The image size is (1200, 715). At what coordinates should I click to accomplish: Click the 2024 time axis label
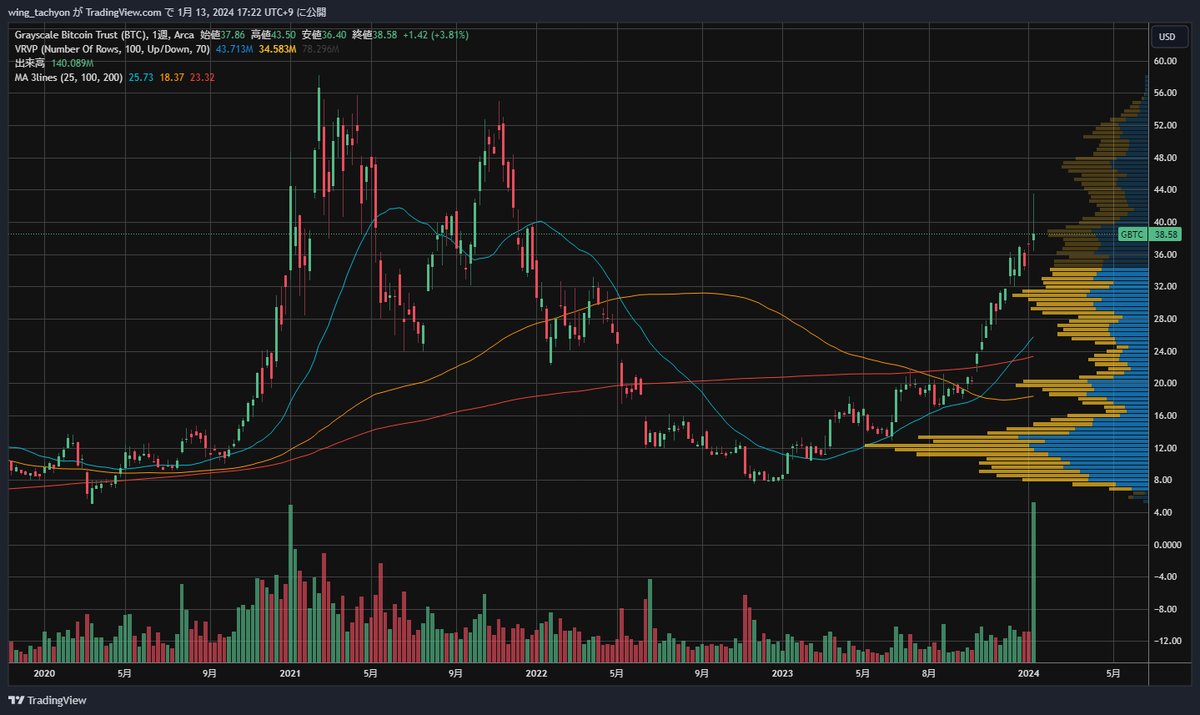(x=1028, y=673)
